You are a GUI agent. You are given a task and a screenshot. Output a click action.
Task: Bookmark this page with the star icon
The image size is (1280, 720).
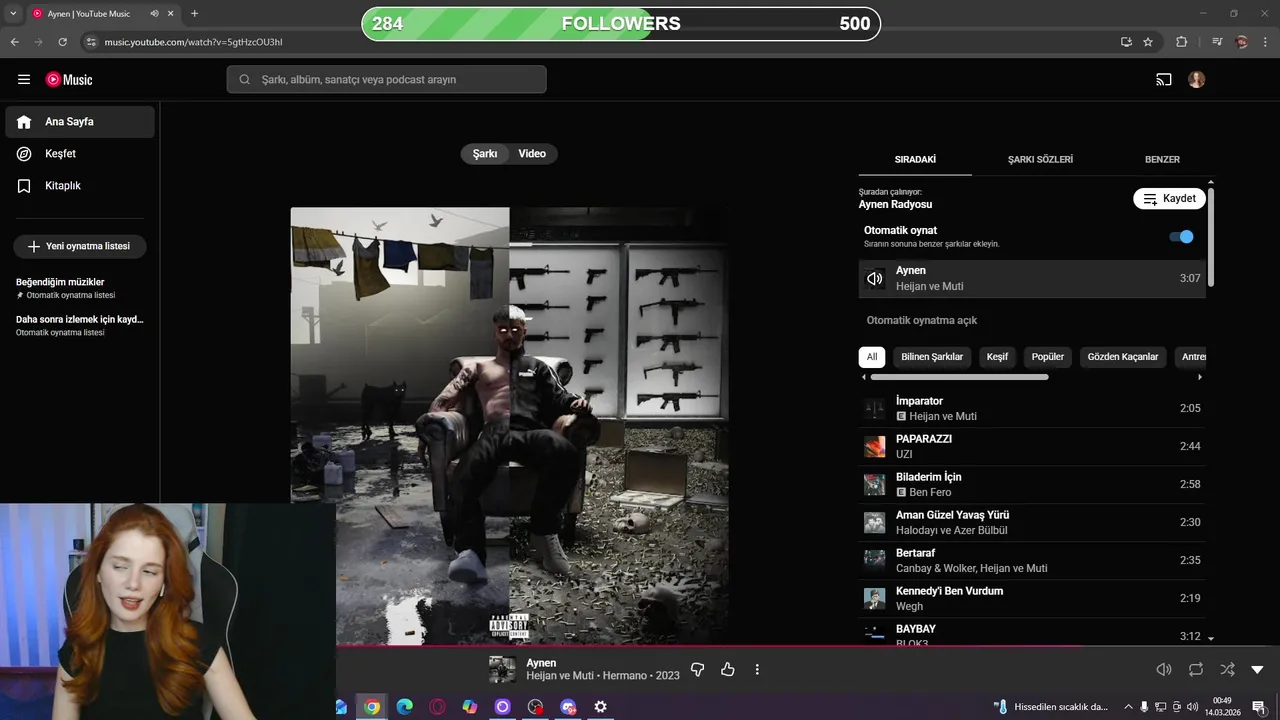(x=1148, y=42)
